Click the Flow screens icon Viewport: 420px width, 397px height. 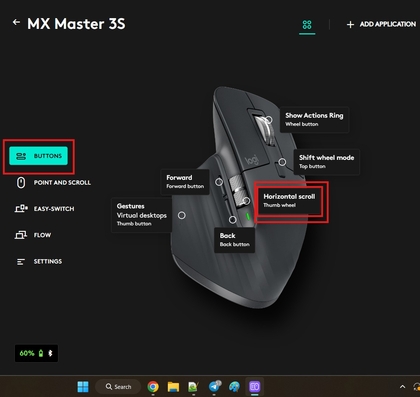pos(21,235)
